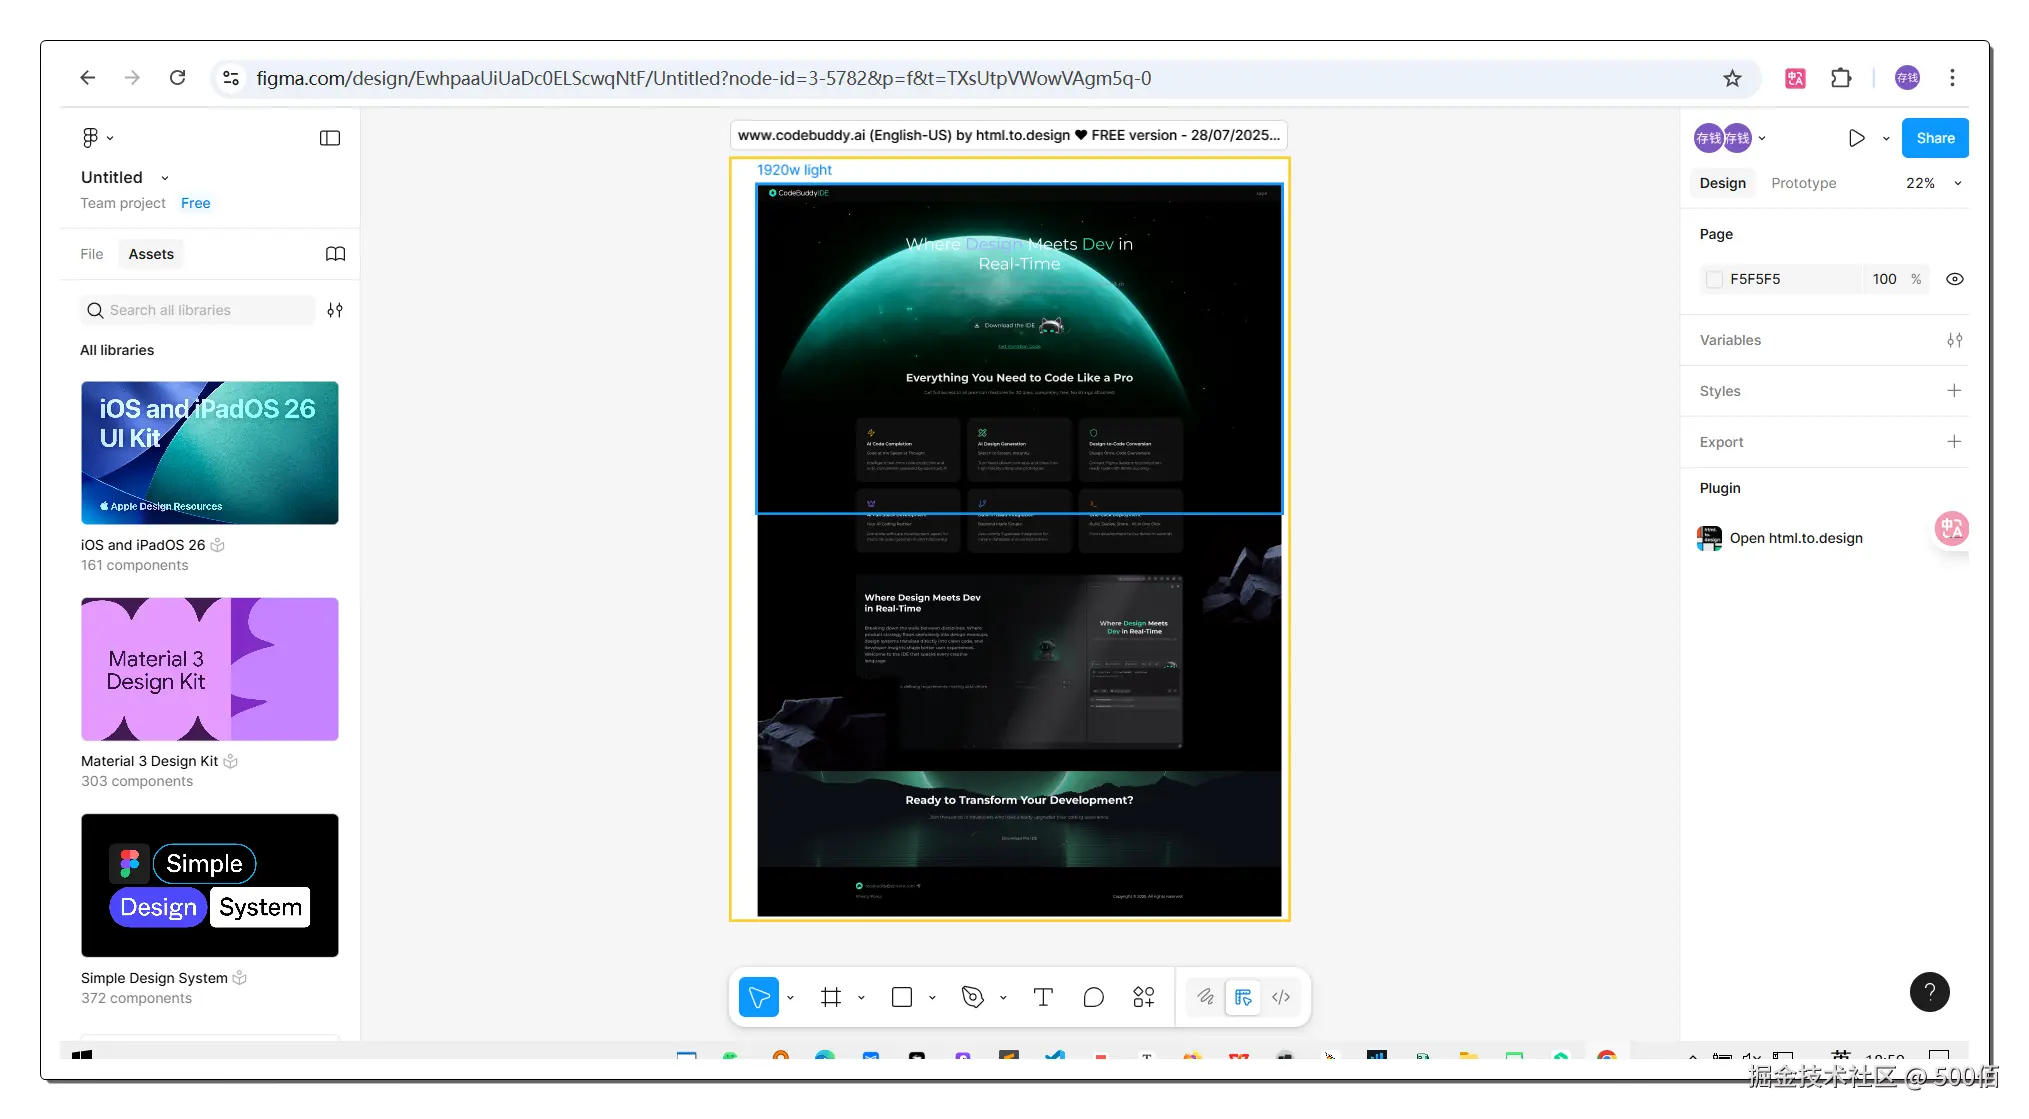Screen dimensions: 2029x1119
Task: Toggle page background visibility eye icon
Action: point(1955,279)
